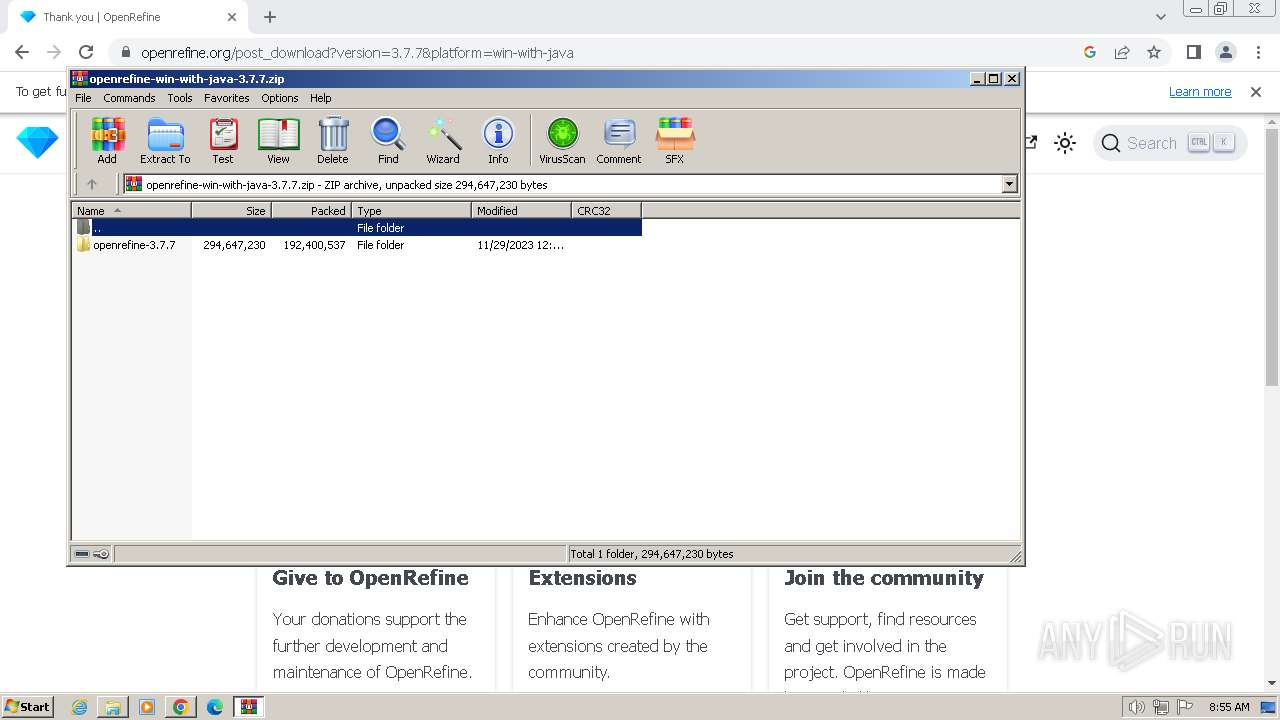
Task: Click the Google icon in address bar
Action: 1090,52
